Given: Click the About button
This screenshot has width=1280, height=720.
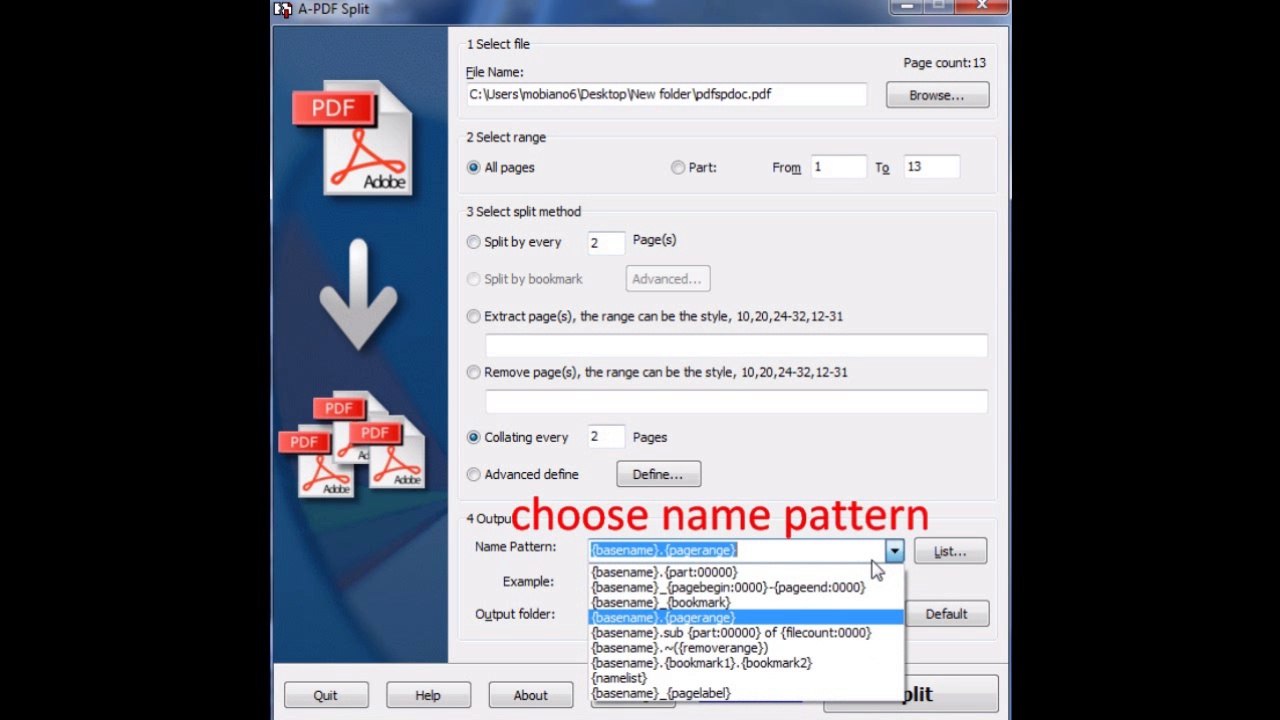Looking at the screenshot, I should point(530,695).
